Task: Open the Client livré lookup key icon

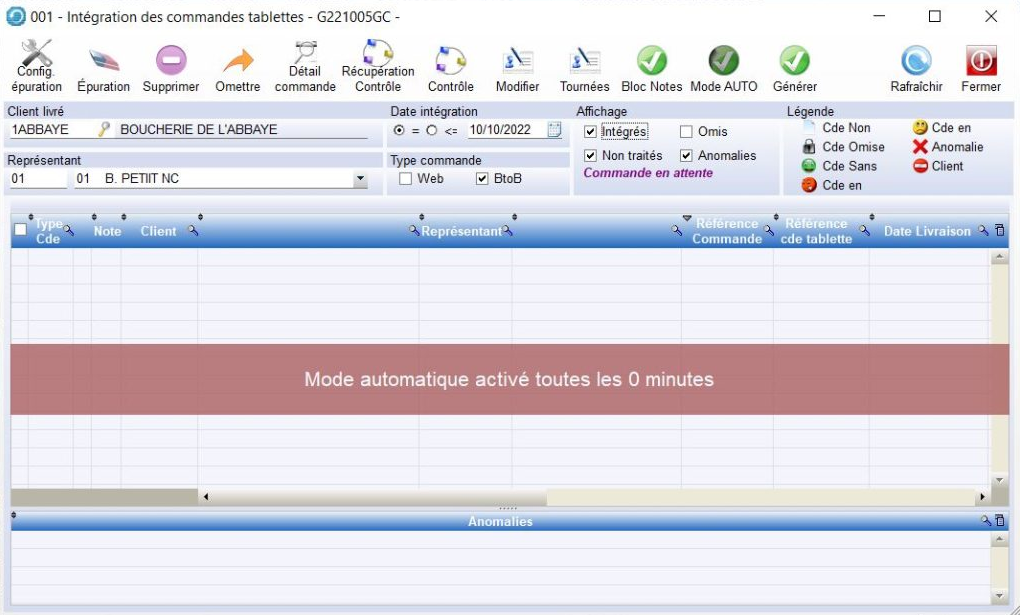Action: click(103, 129)
